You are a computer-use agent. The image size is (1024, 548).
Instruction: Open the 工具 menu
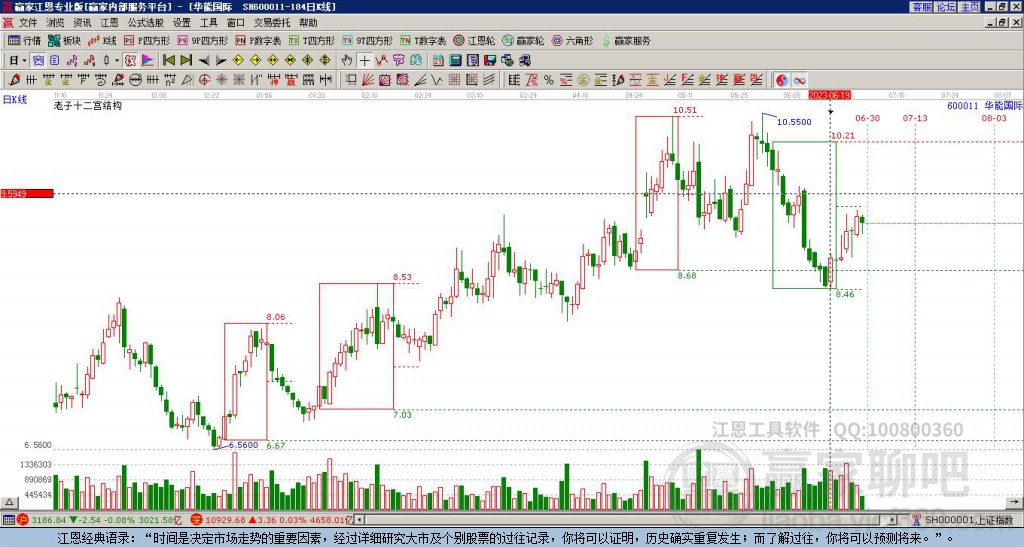(x=208, y=23)
